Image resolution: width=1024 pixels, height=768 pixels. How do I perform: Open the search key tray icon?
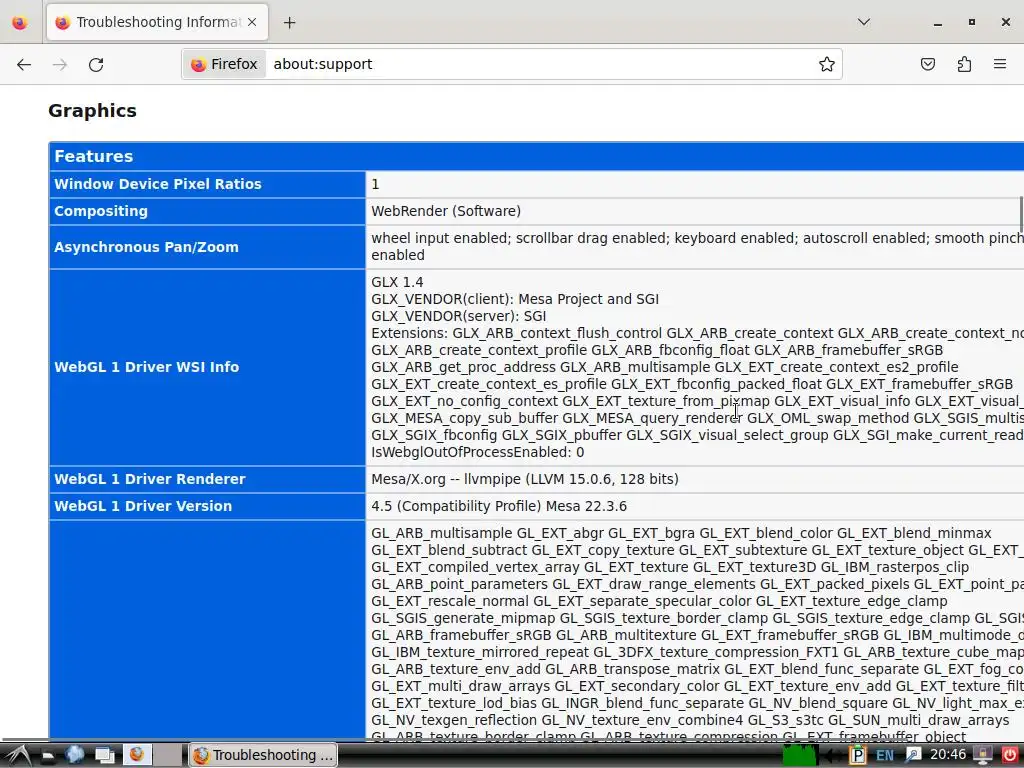click(x=912, y=756)
